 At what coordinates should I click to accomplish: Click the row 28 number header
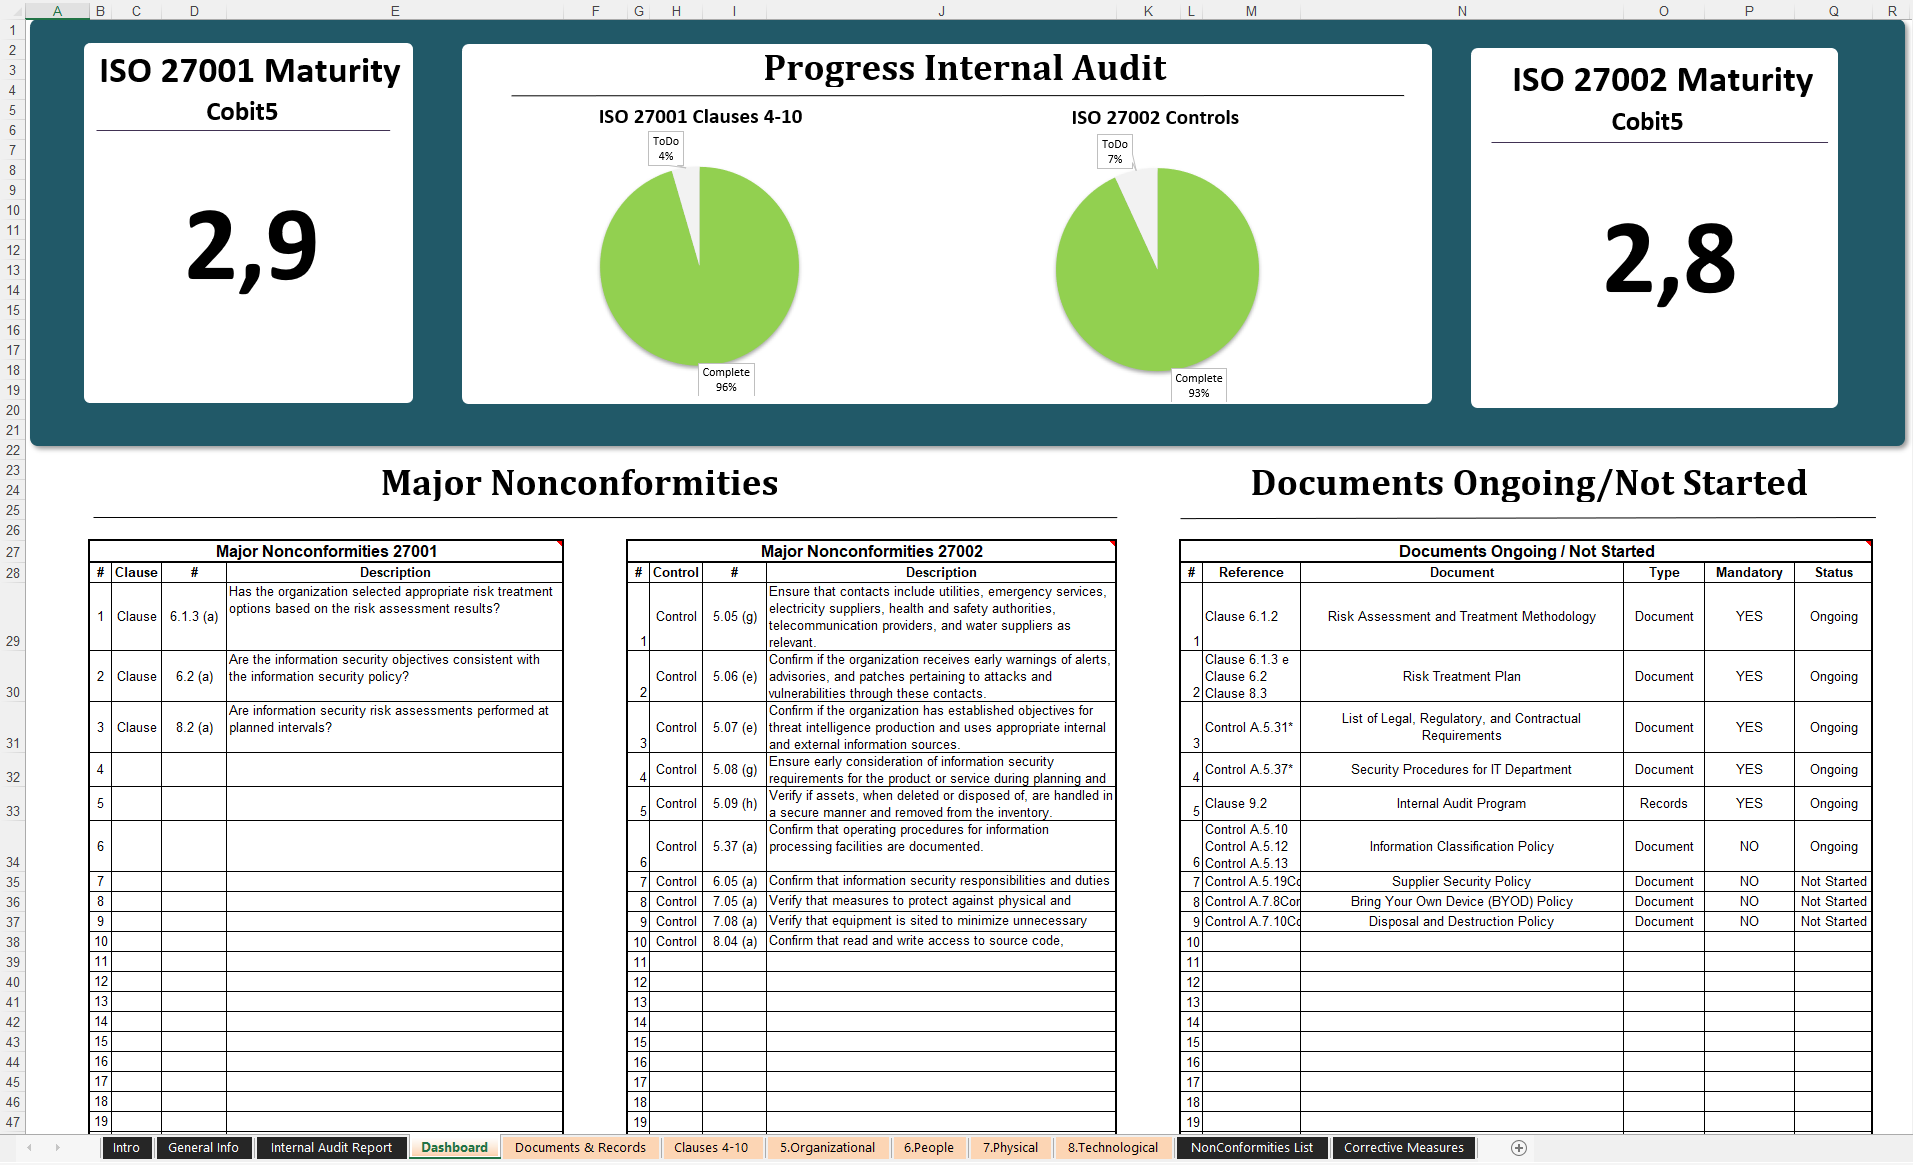13,571
